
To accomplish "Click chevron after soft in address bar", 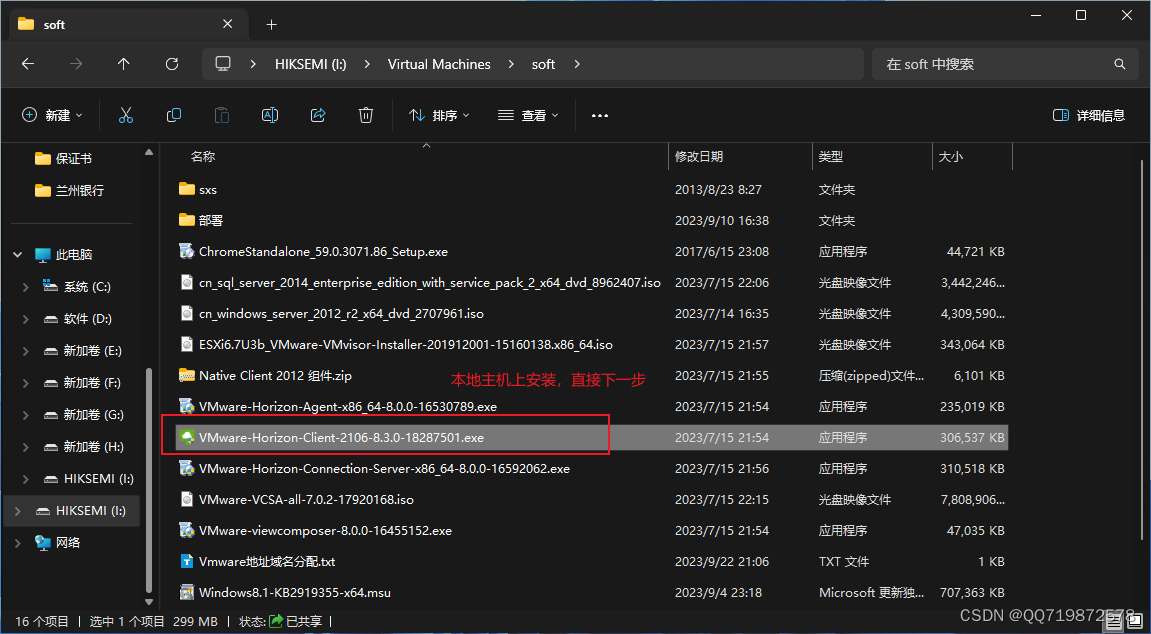I will pos(577,64).
